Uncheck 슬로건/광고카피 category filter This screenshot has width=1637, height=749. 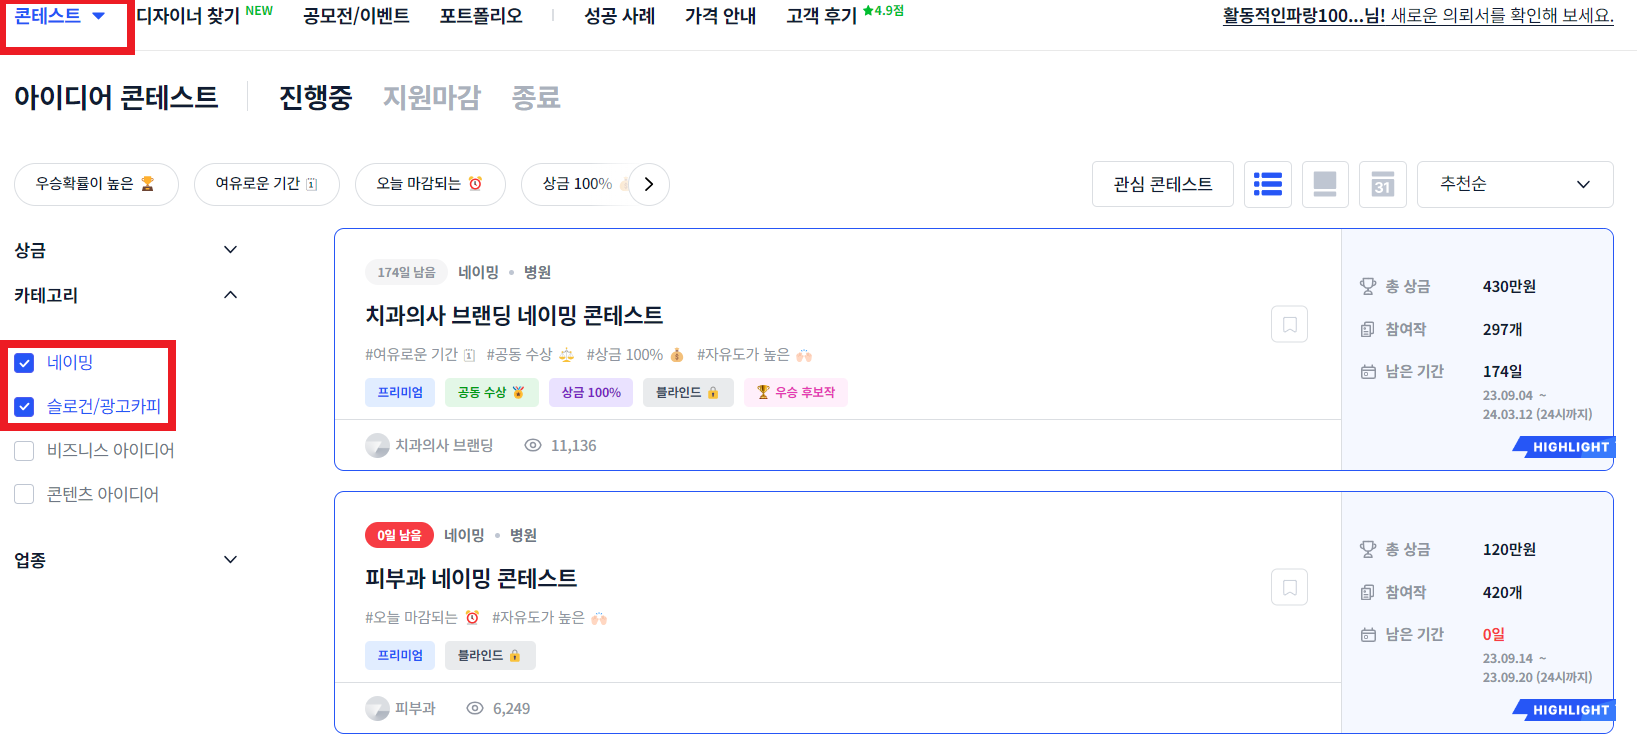click(25, 407)
